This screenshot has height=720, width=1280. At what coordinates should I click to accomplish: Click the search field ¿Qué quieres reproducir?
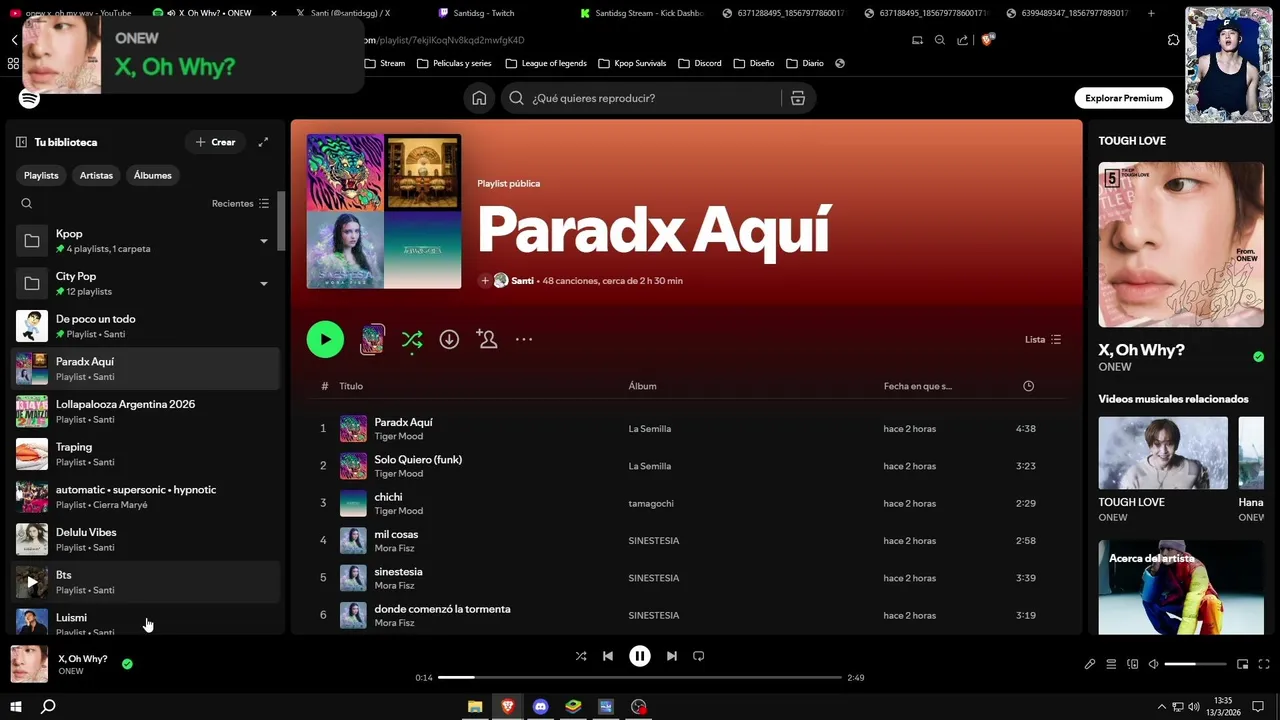coord(655,98)
